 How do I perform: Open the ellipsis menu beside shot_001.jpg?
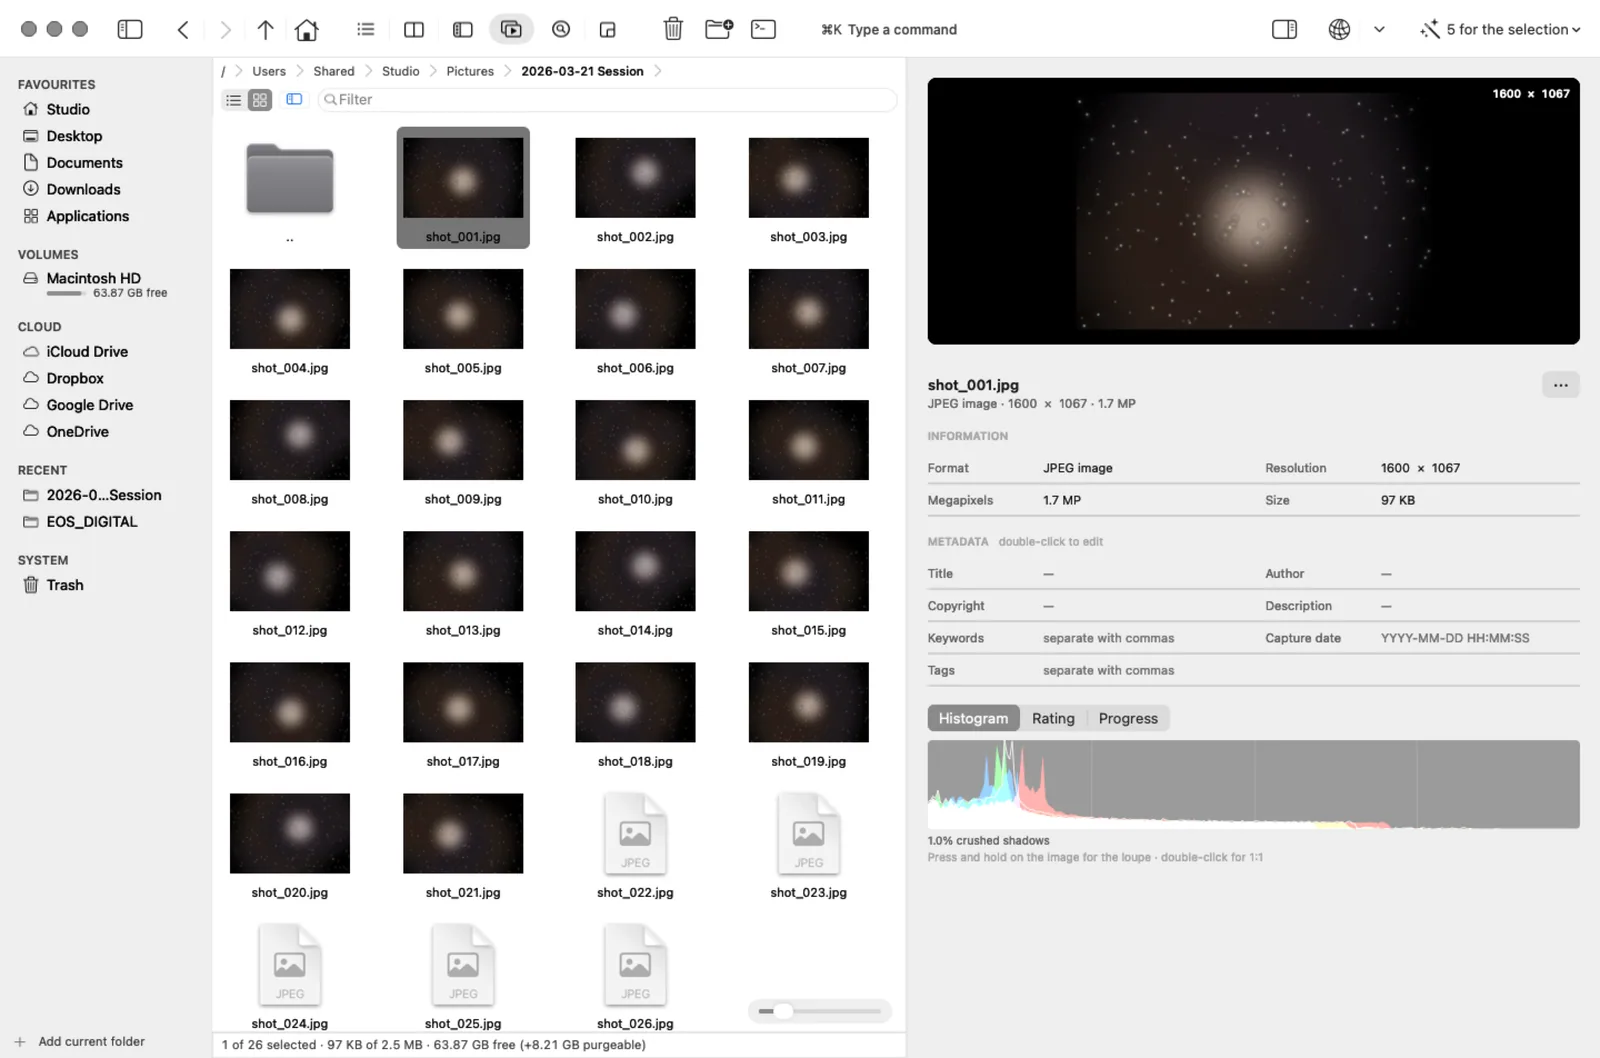[1560, 385]
